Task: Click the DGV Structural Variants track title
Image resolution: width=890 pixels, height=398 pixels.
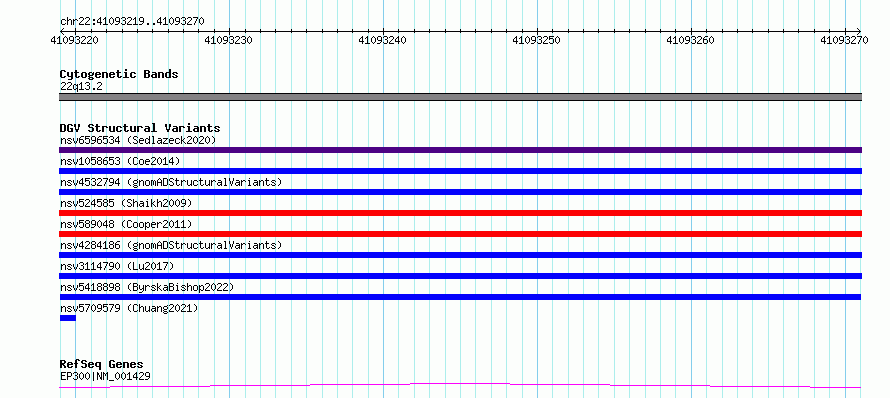Action: pyautogui.click(x=140, y=128)
